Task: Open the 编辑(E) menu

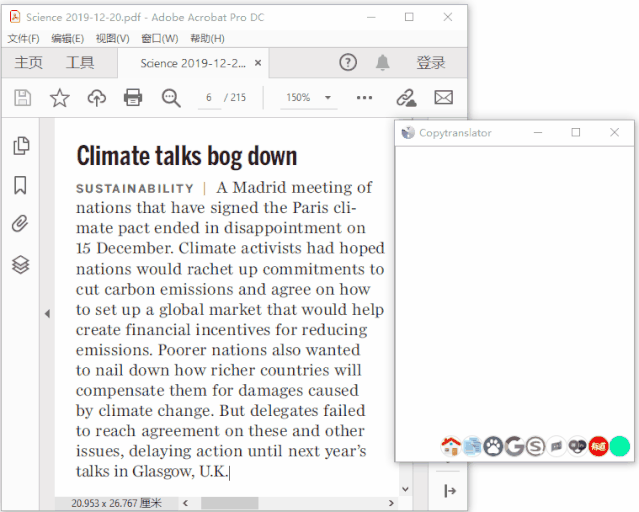Action: pyautogui.click(x=68, y=39)
